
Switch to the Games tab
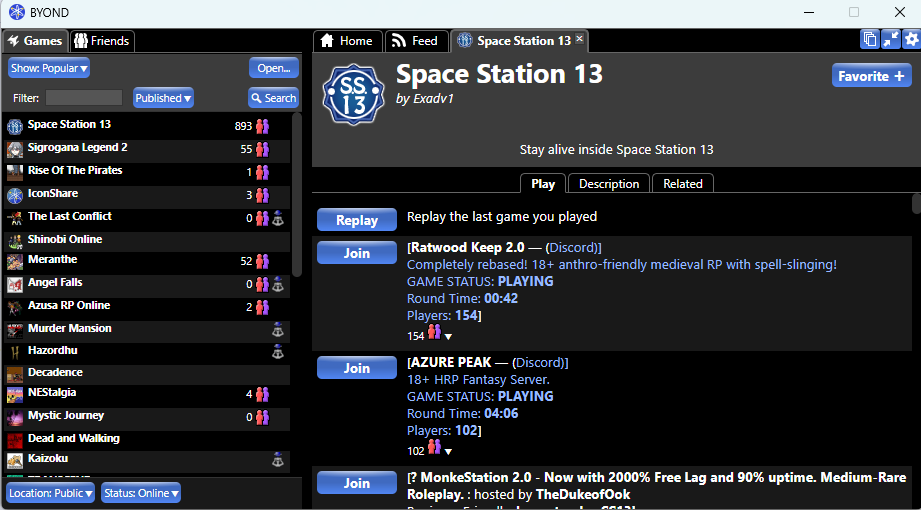tap(35, 41)
